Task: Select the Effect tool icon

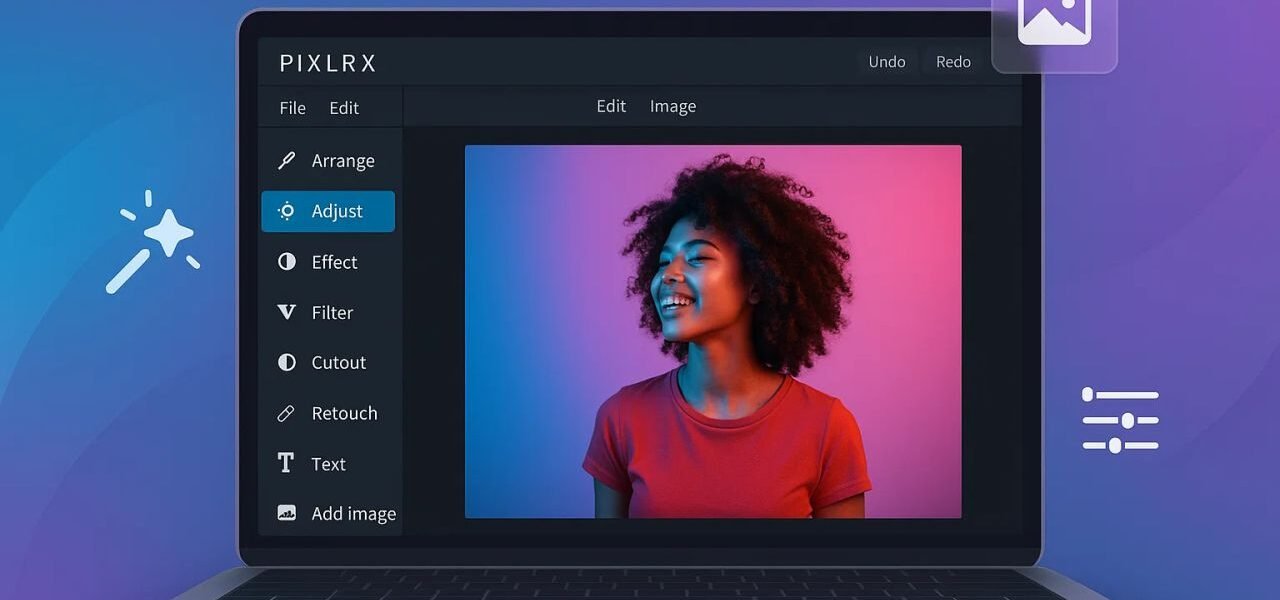Action: pos(287,261)
